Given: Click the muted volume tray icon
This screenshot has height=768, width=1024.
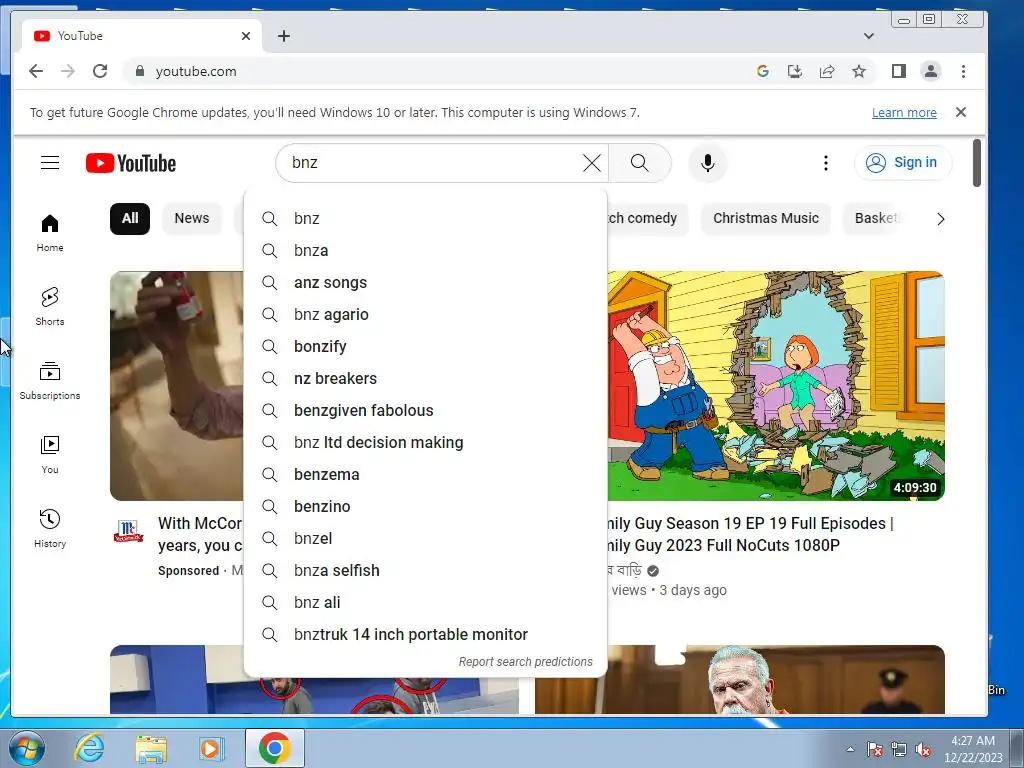Looking at the screenshot, I should (923, 750).
